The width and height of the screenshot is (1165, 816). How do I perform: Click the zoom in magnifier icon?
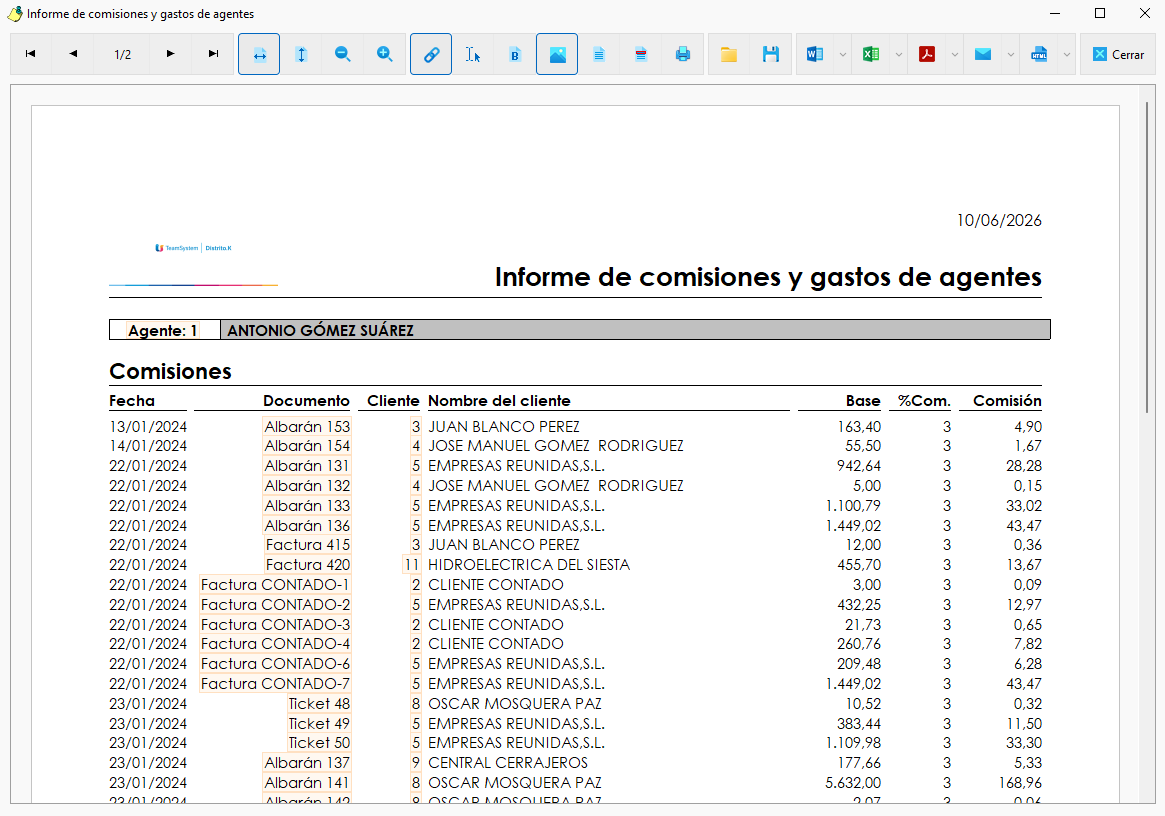click(384, 54)
